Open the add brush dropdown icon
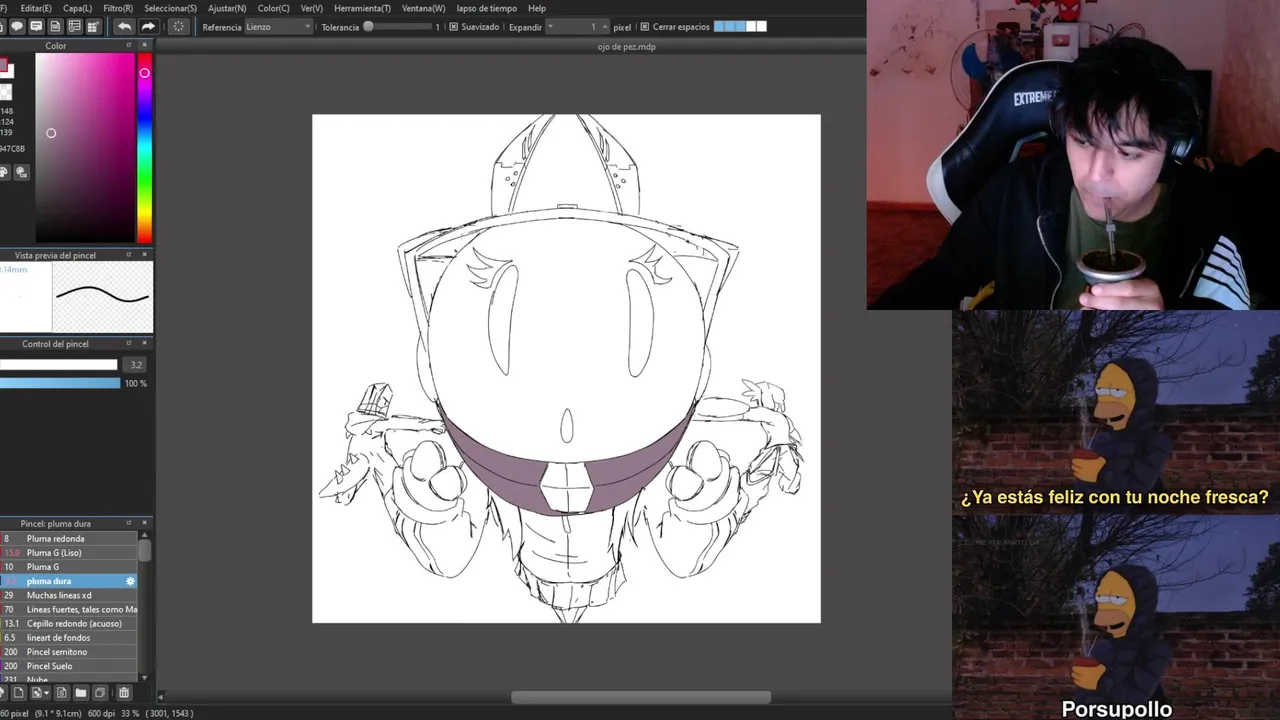The image size is (1280, 720). [x=39, y=692]
